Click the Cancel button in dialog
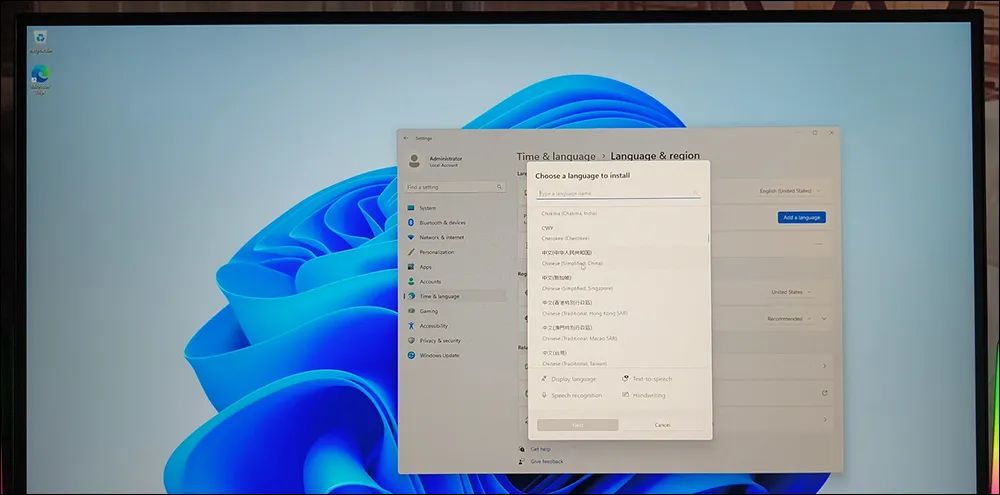 pyautogui.click(x=662, y=425)
